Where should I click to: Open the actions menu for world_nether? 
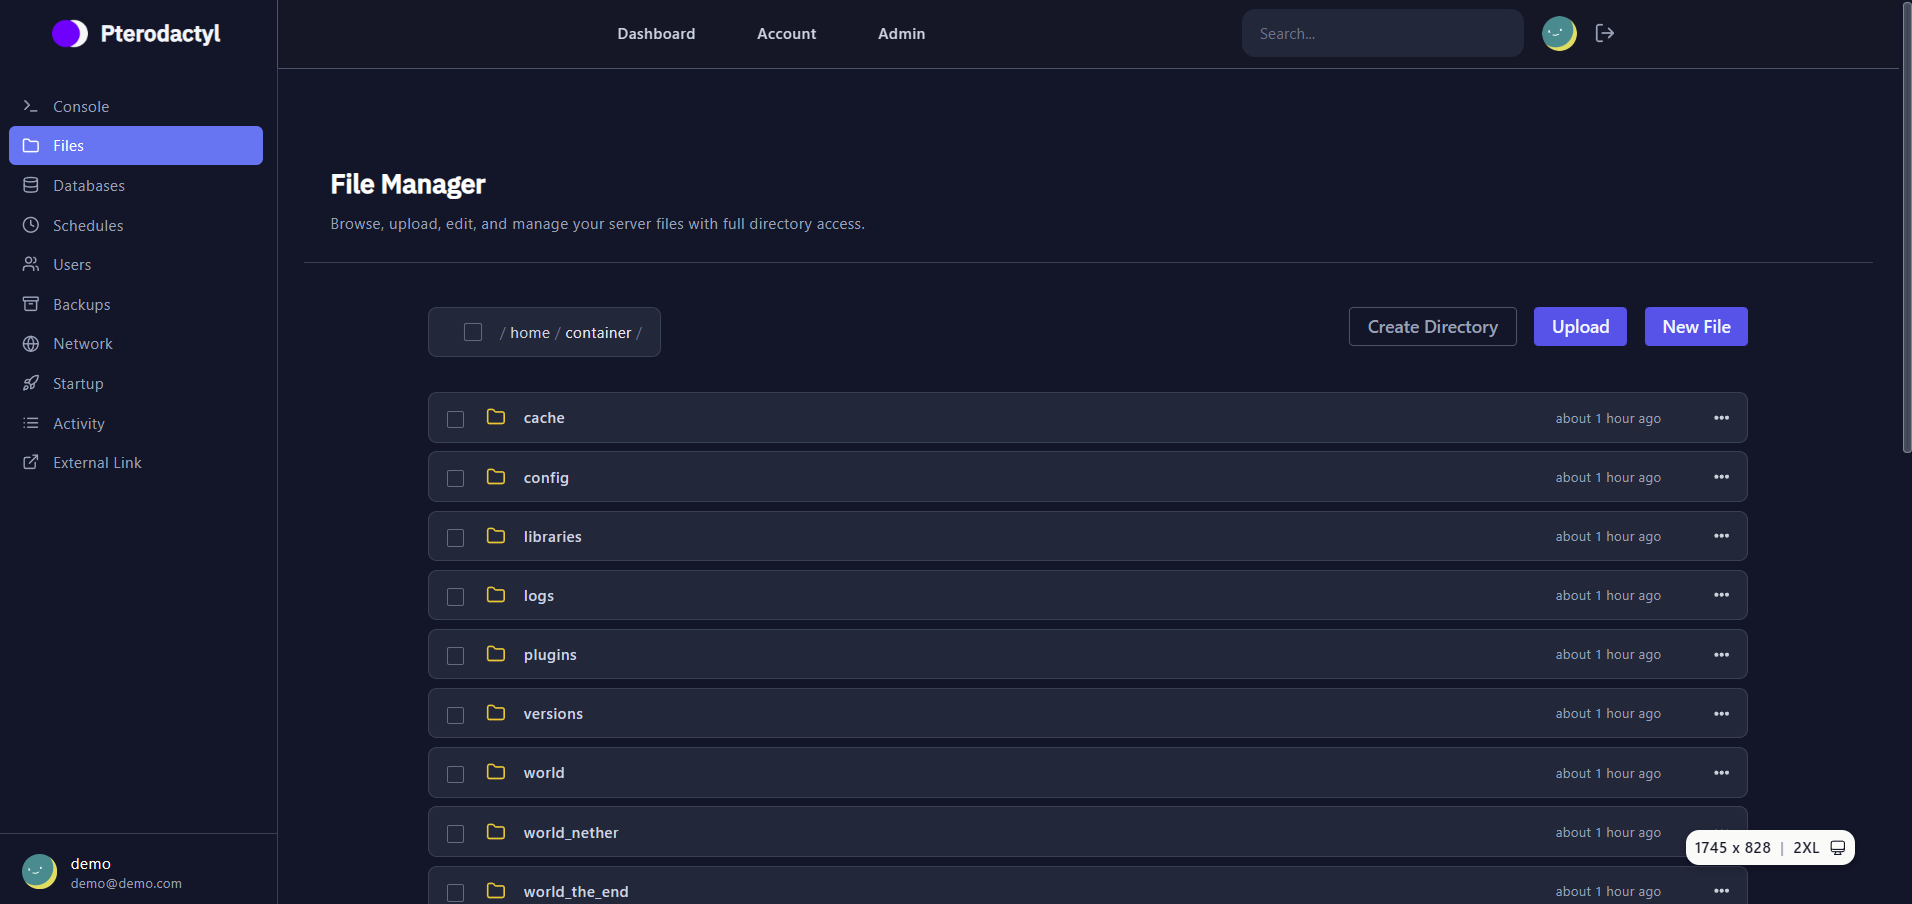[x=1721, y=832]
